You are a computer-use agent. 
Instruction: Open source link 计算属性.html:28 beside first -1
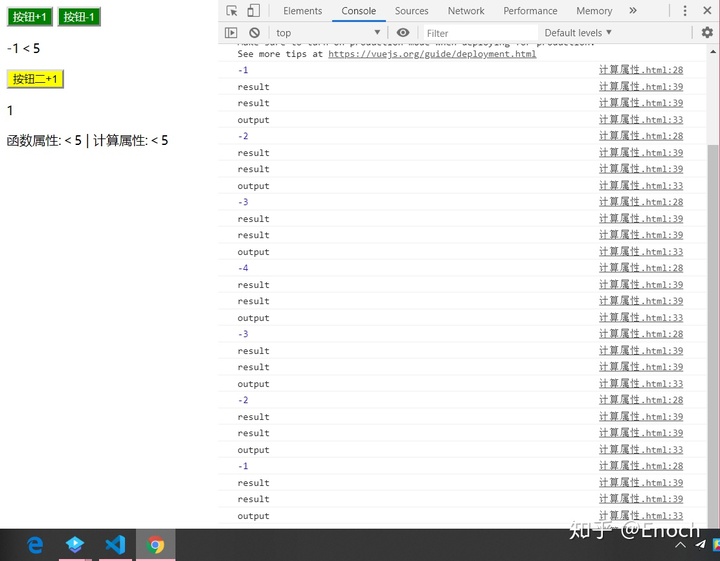click(641, 70)
